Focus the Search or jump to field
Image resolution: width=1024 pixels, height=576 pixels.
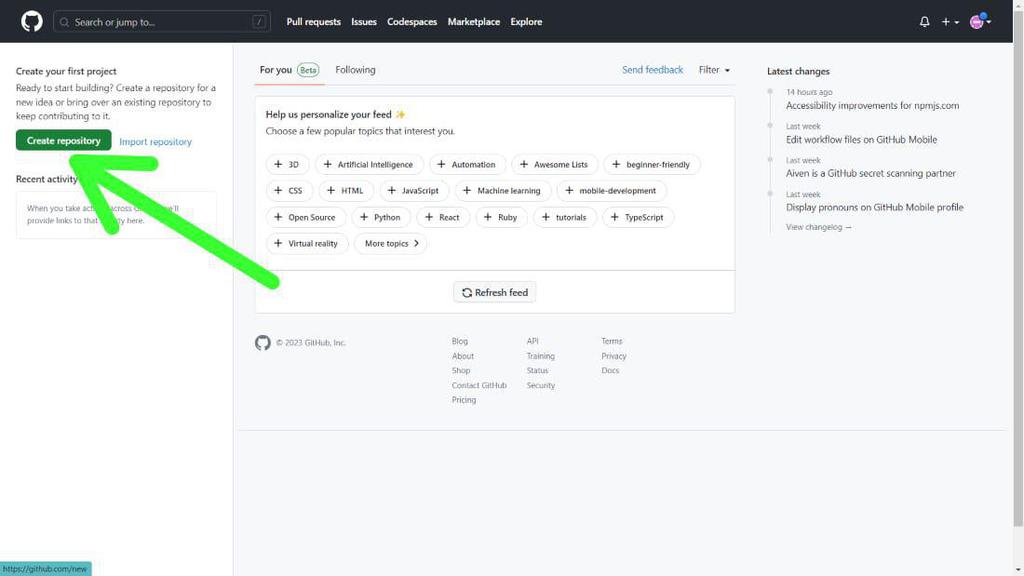click(x=162, y=22)
